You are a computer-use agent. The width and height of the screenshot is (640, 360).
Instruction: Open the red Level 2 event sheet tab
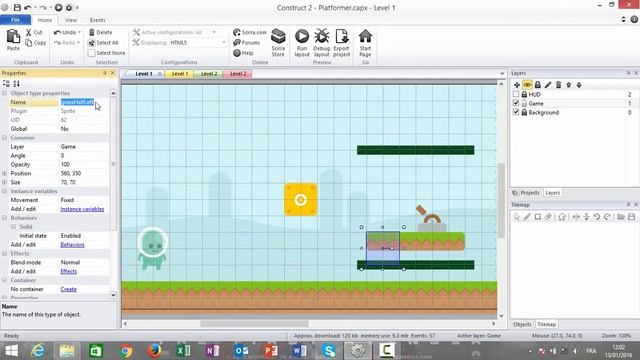tap(238, 74)
